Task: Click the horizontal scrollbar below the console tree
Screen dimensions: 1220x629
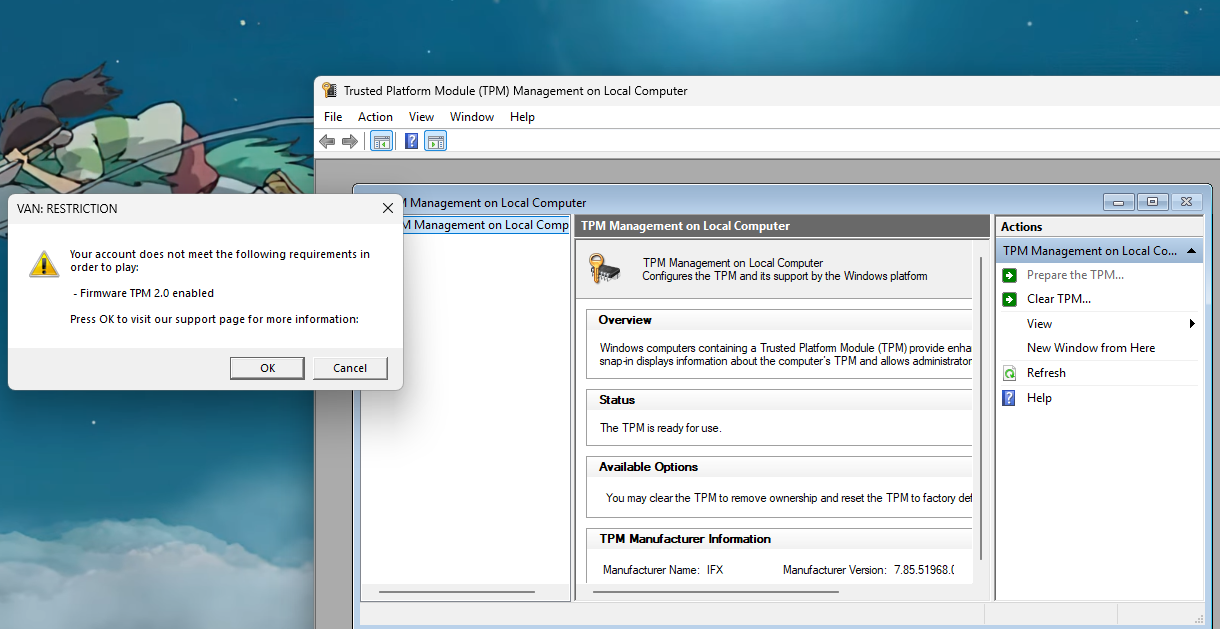Action: coord(456,590)
